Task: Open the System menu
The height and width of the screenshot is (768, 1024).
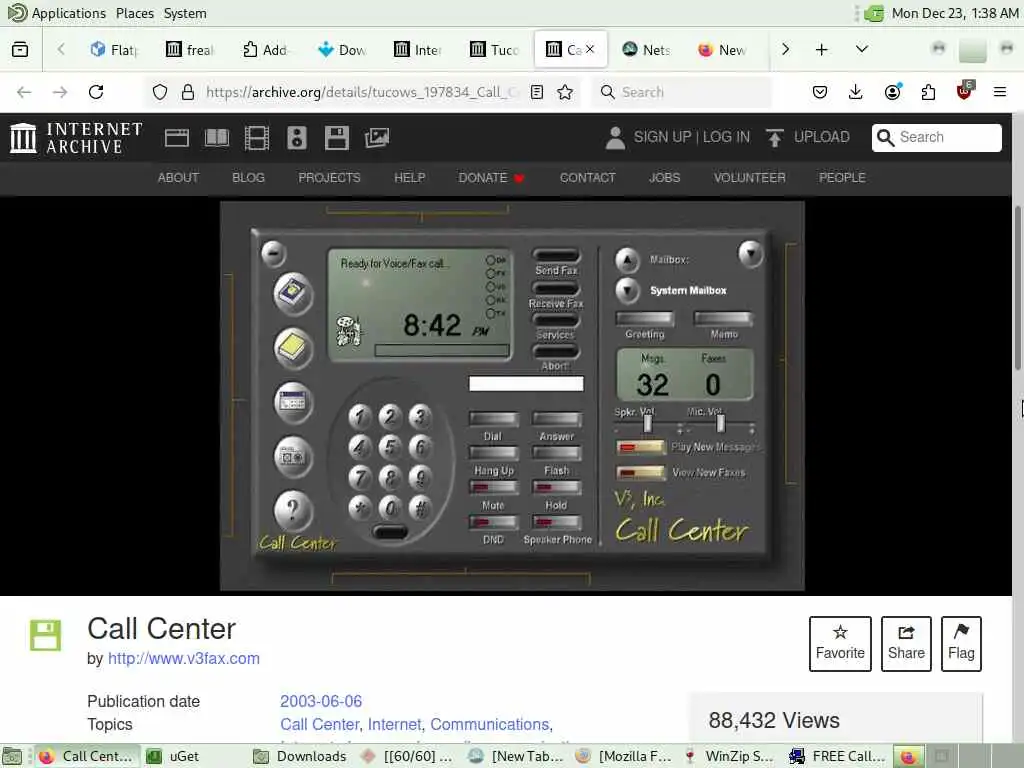Action: coord(185,13)
